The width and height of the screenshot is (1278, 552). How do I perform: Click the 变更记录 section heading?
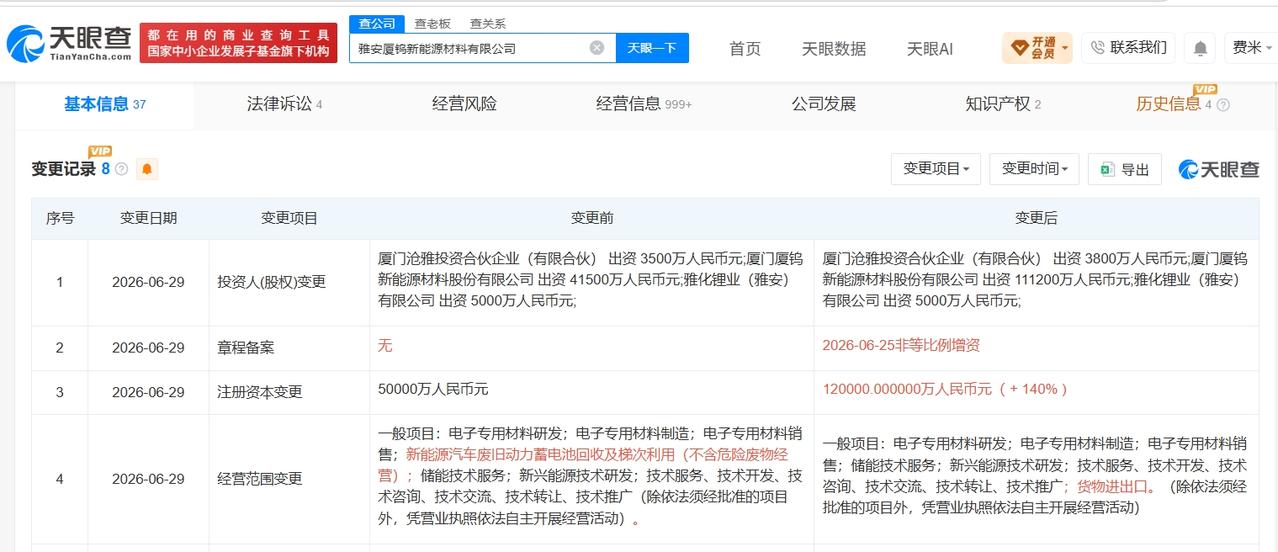click(x=63, y=169)
